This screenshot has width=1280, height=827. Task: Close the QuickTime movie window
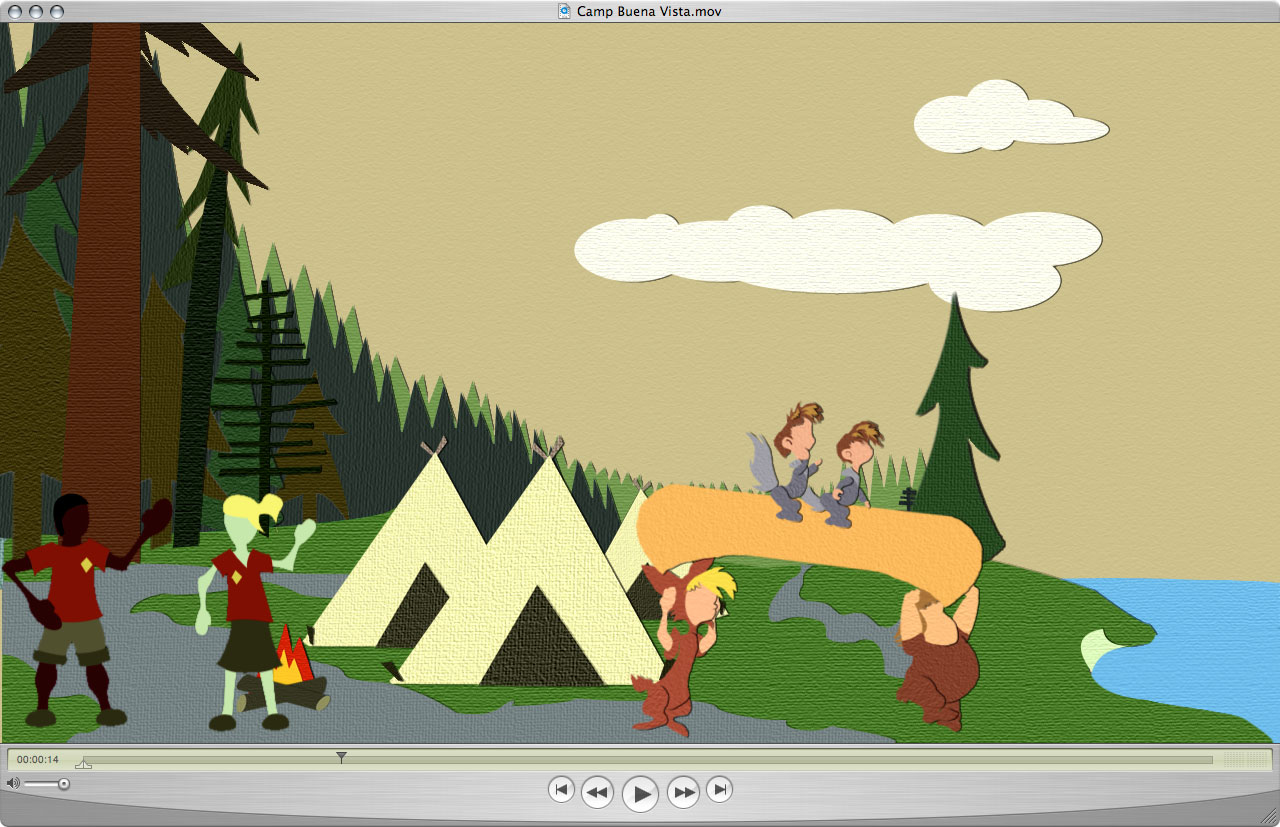coord(15,11)
